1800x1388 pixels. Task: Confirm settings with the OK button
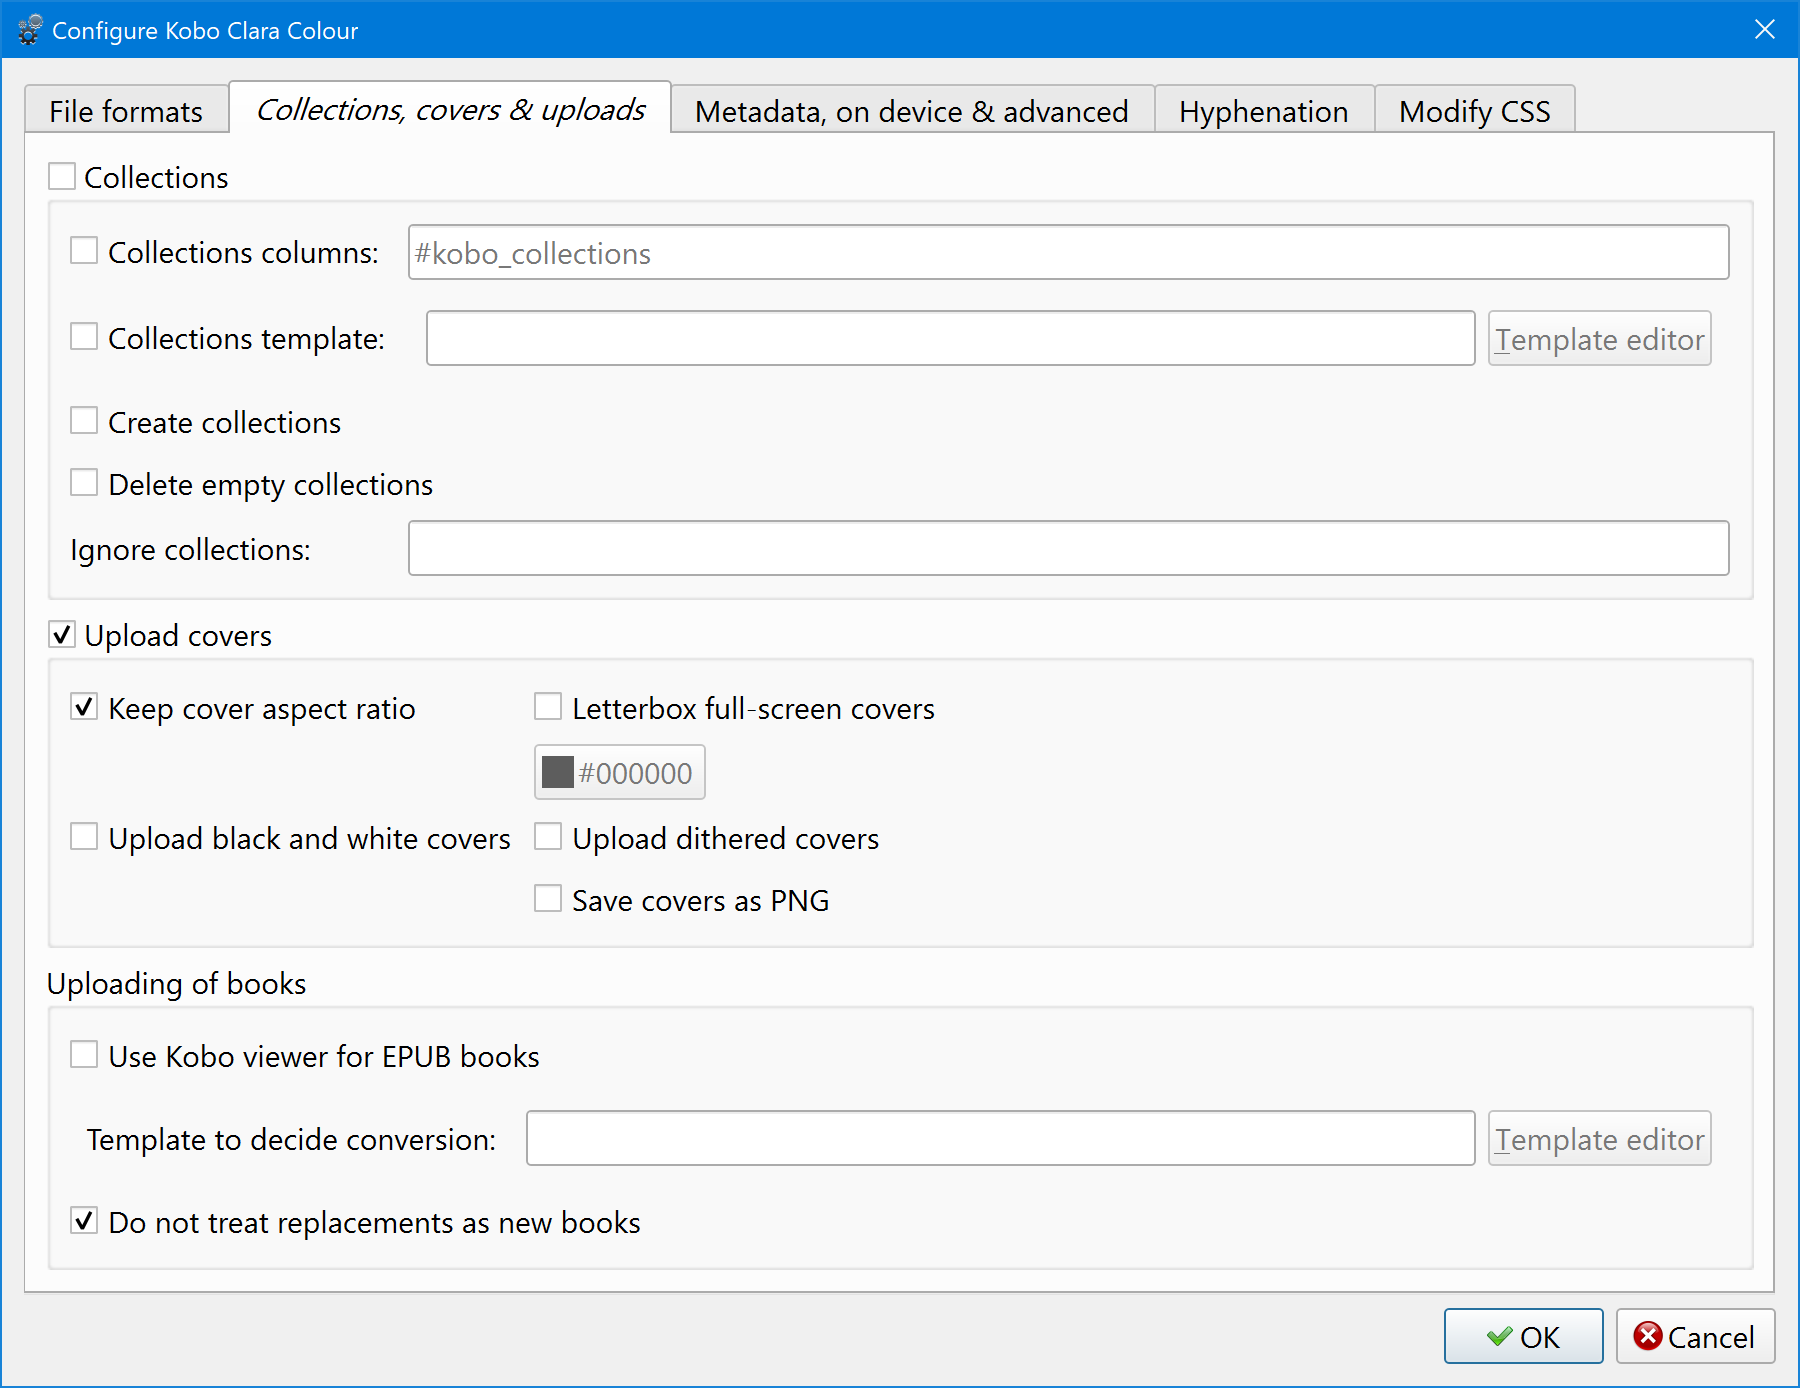(x=1522, y=1336)
